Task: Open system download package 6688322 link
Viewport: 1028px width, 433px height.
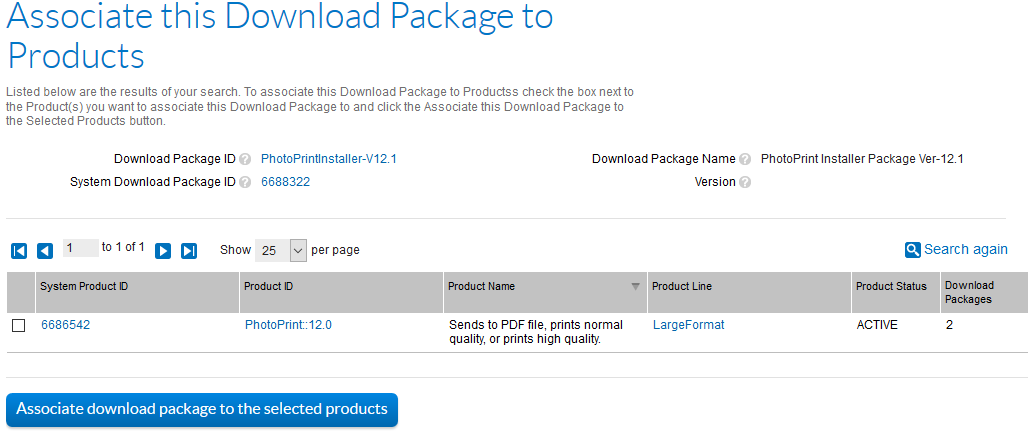Action: 285,182
